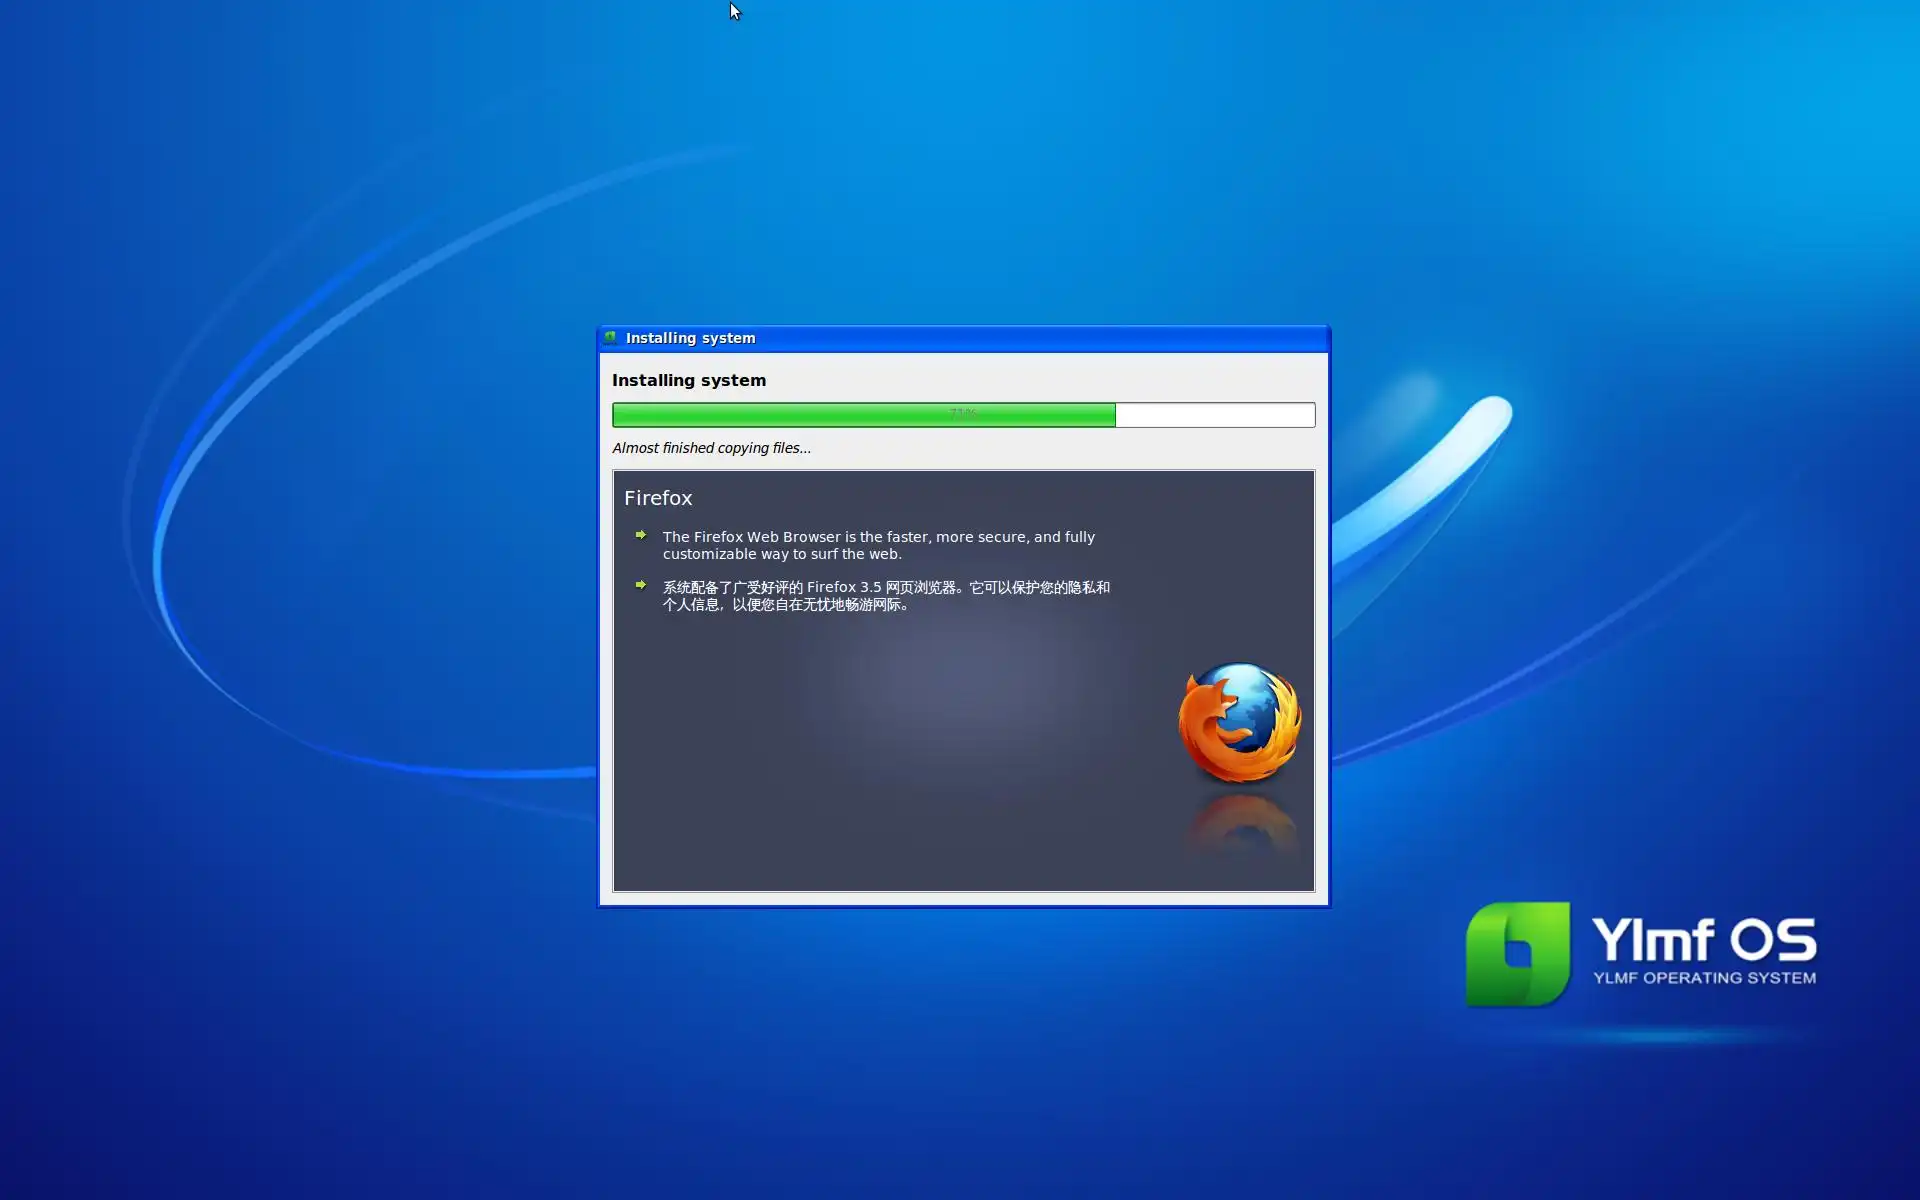This screenshot has width=1920, height=1200.
Task: Click the 'Installing system' window title bar text
Action: pos(690,338)
